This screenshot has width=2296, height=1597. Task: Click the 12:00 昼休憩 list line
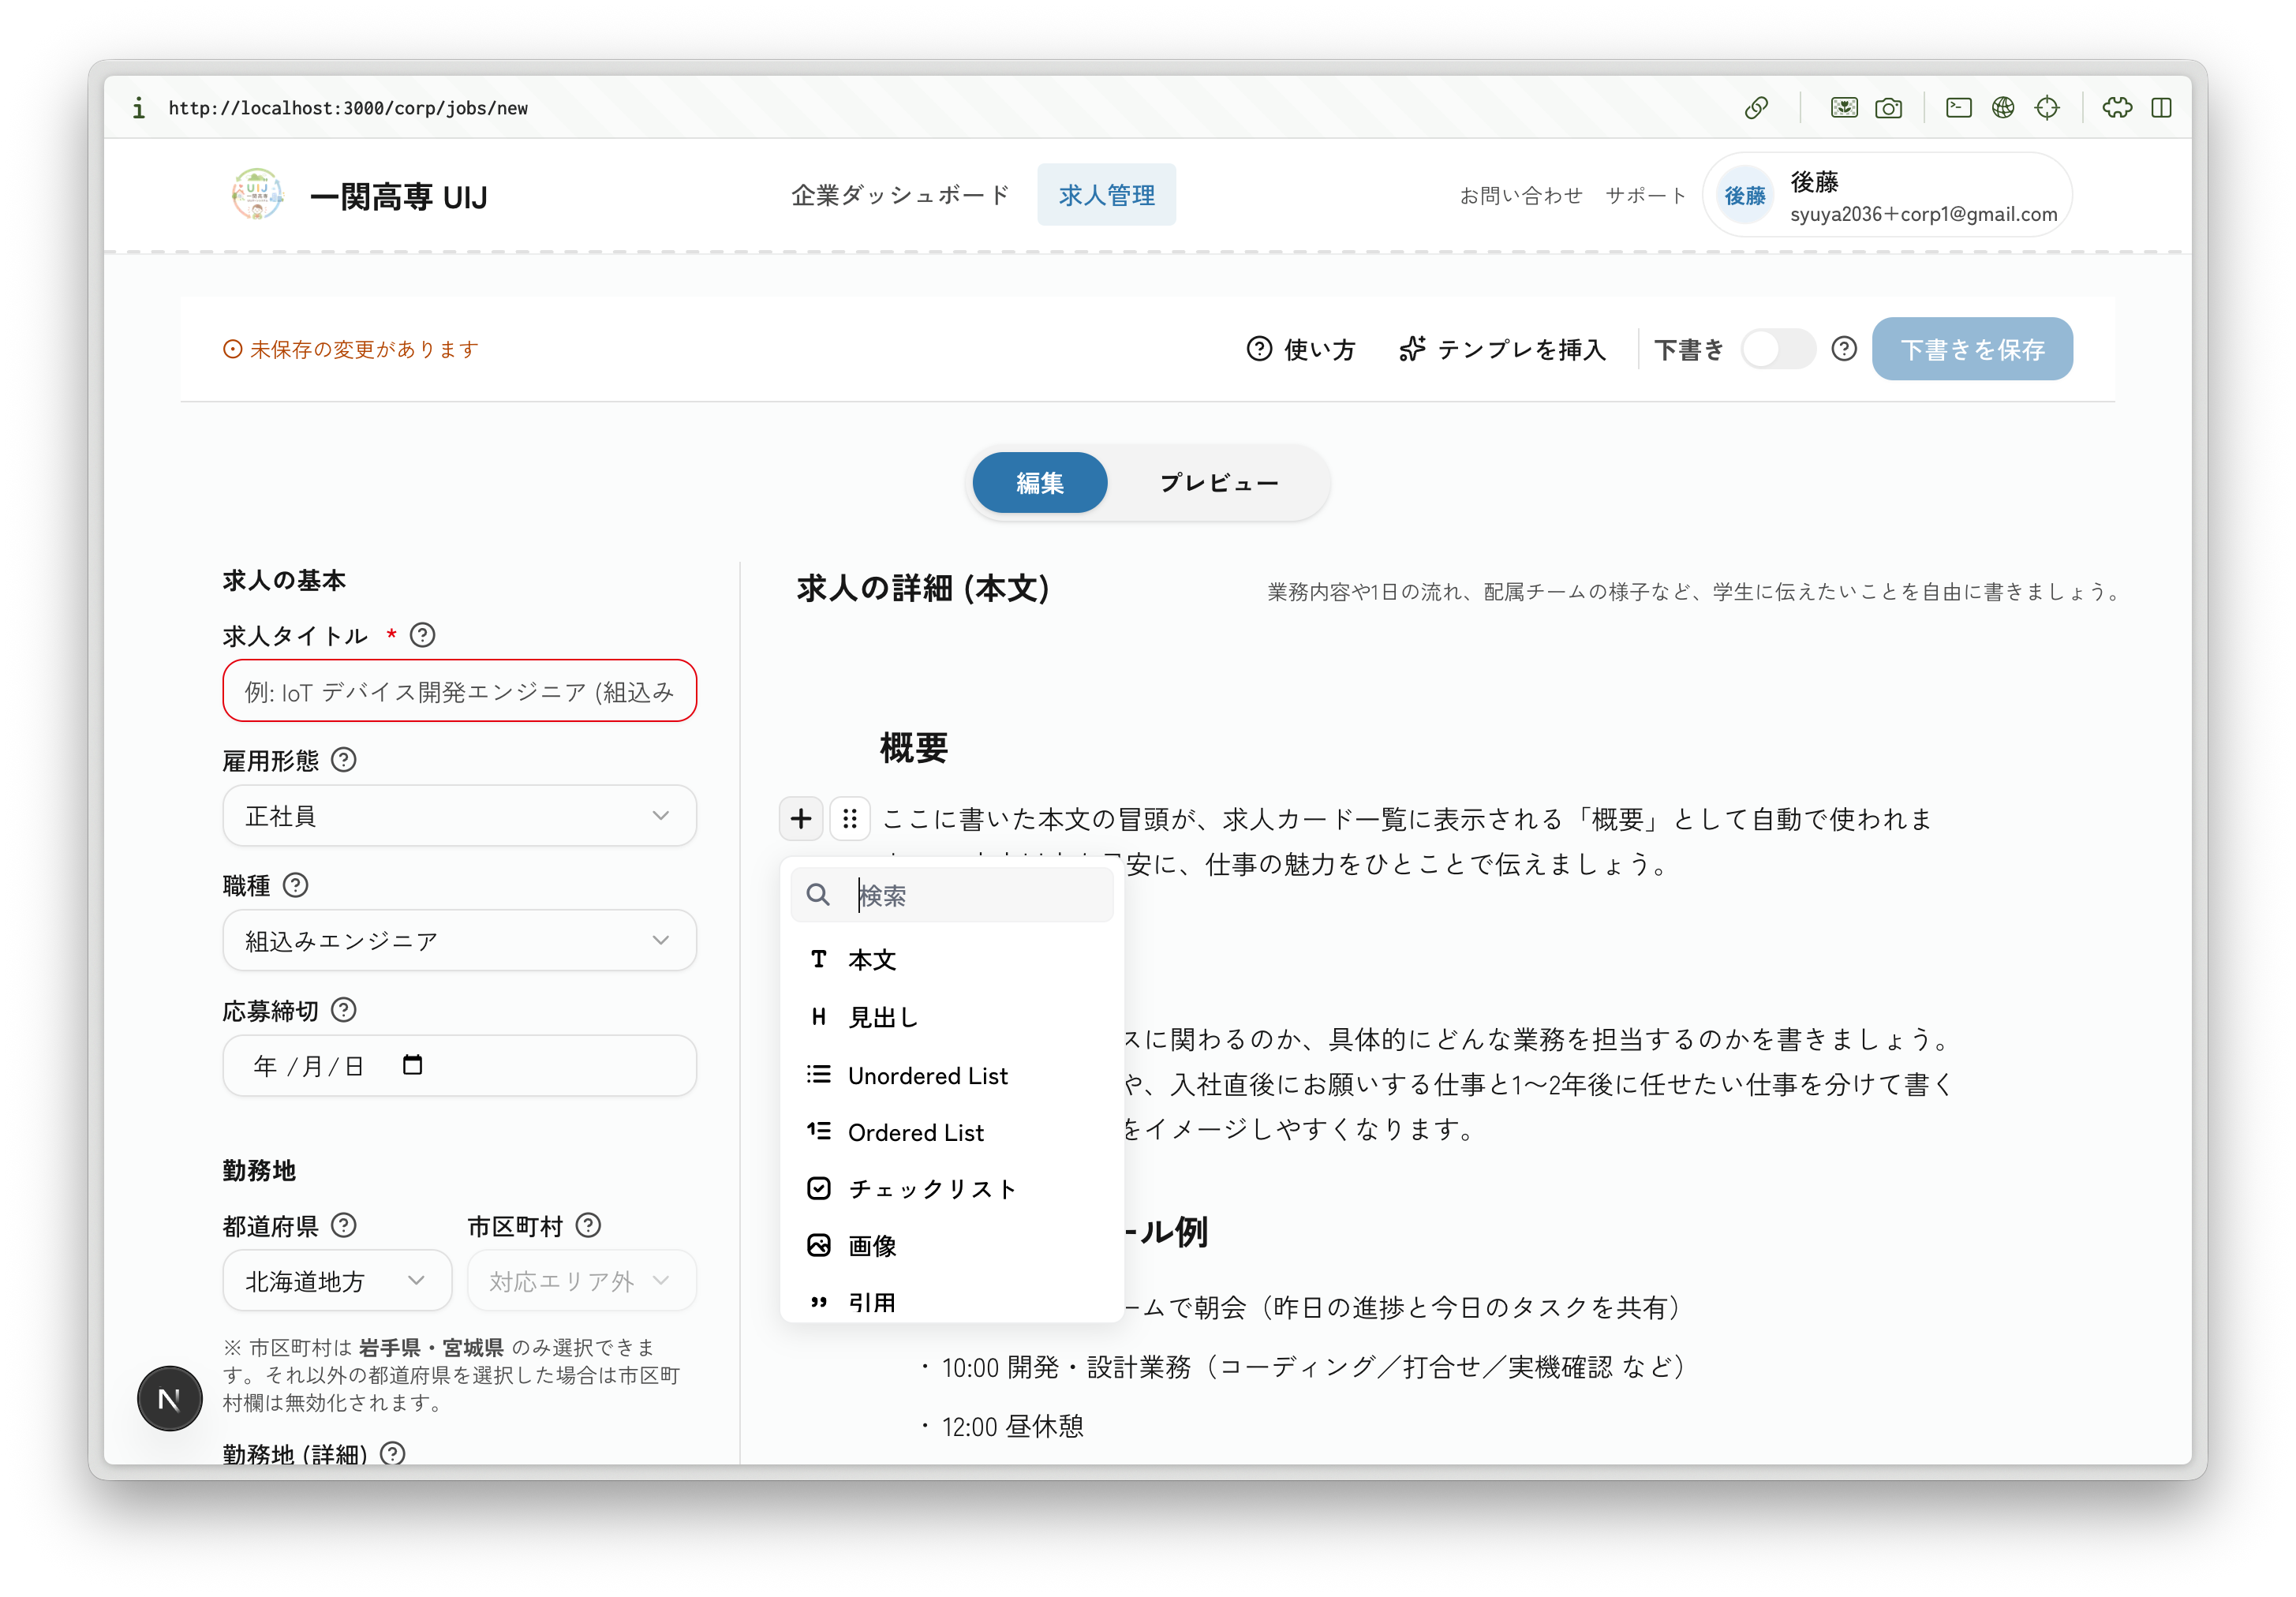1012,1426
